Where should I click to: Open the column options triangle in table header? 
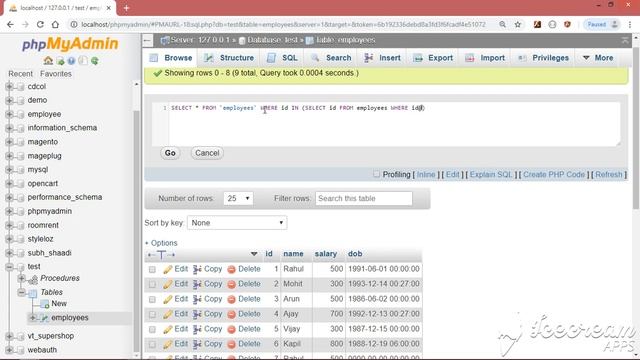click(254, 254)
